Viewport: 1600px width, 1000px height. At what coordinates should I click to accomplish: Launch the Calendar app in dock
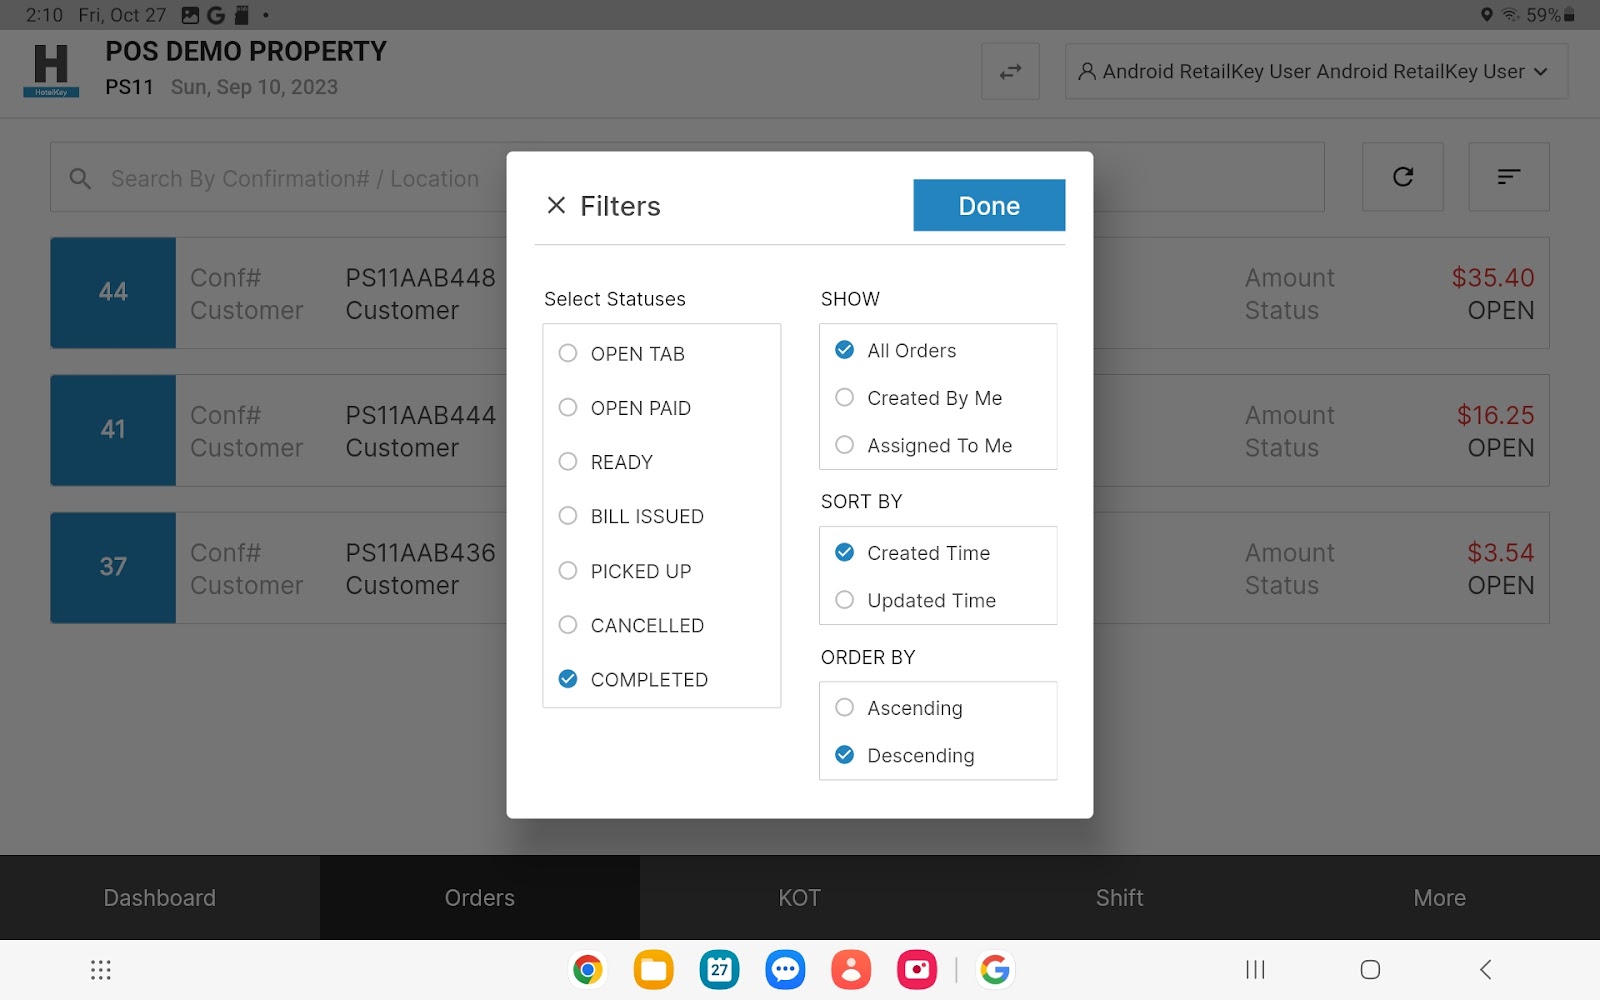tap(719, 969)
